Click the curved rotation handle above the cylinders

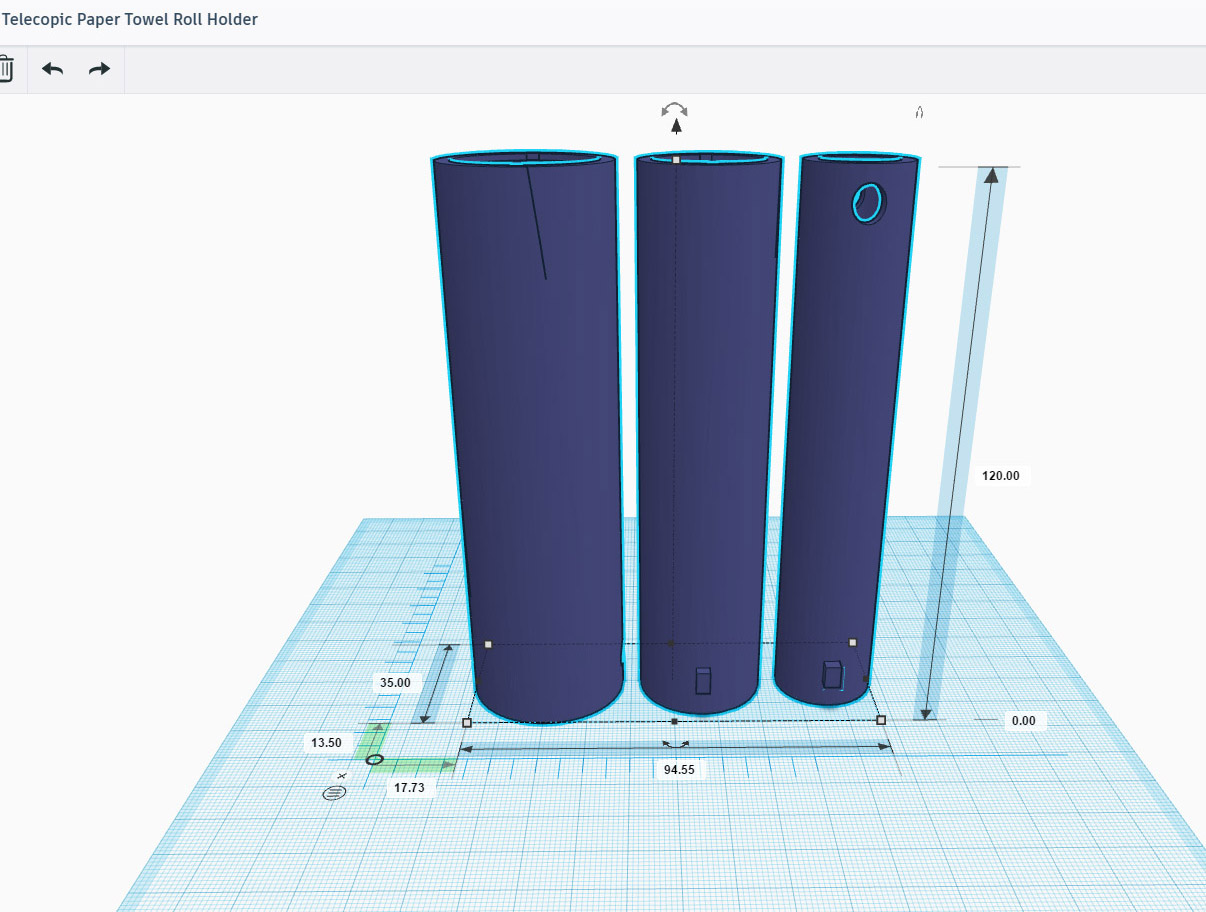click(676, 108)
